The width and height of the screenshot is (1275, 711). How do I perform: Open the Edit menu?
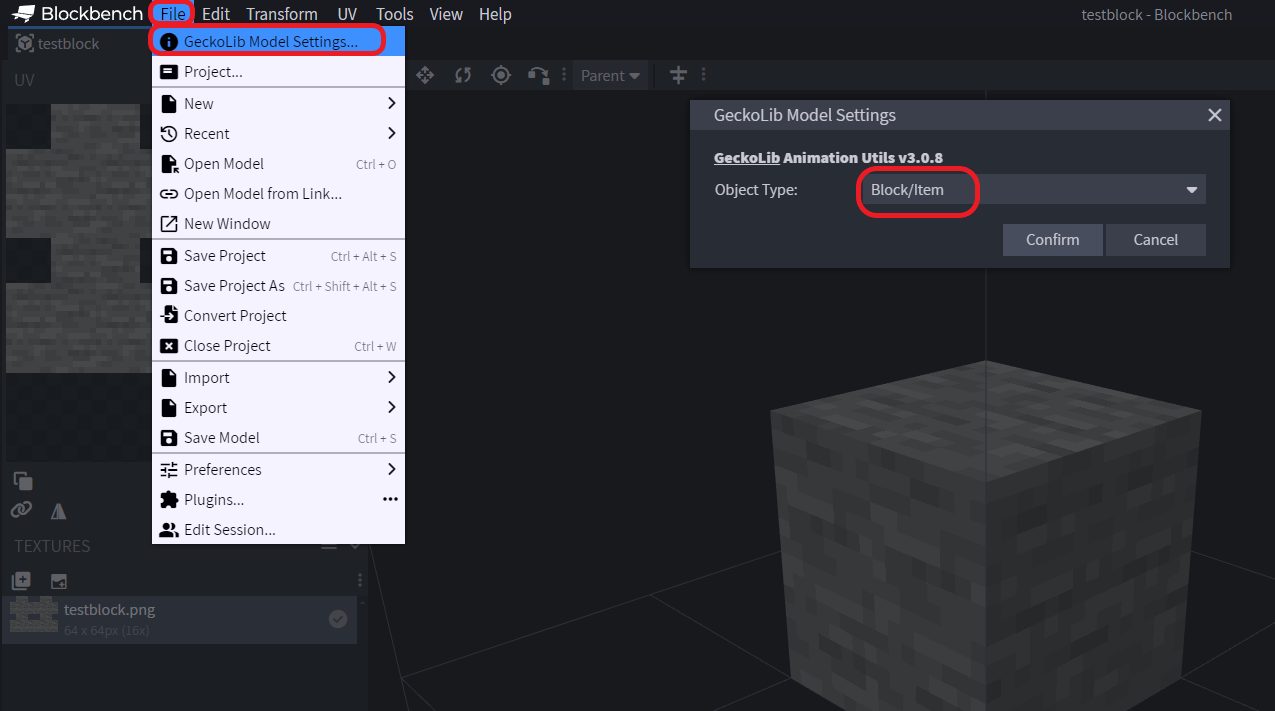pyautogui.click(x=215, y=14)
